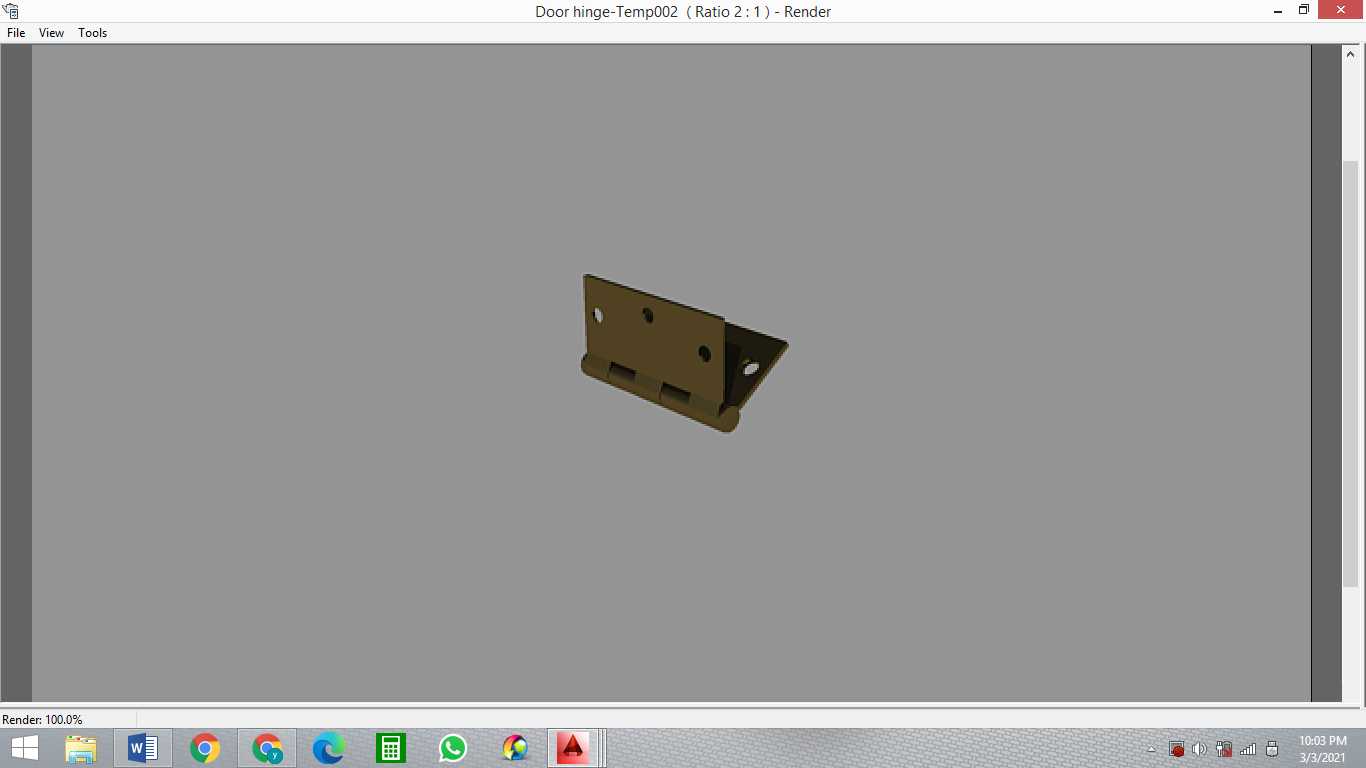Screen dimensions: 1366x768
Task: Click the 'Render: 100.0%' status text
Action: coord(42,720)
